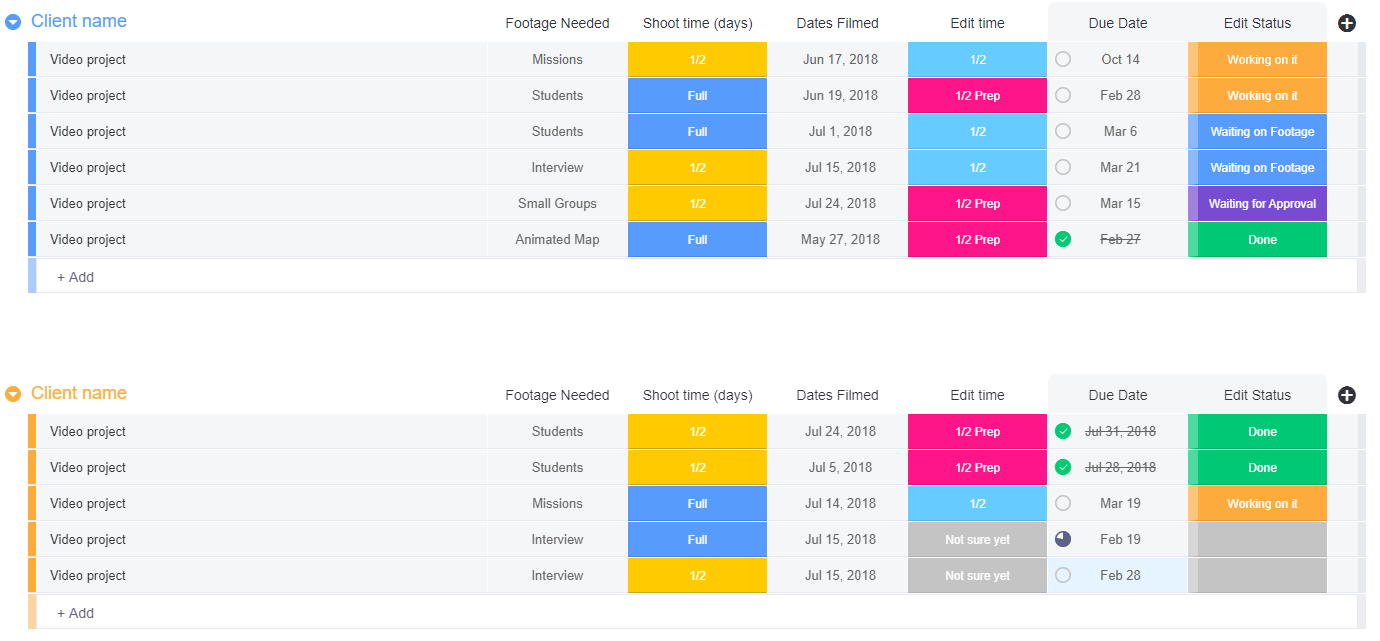Click the pie progress icon beside Feb 19

pyautogui.click(x=1063, y=539)
